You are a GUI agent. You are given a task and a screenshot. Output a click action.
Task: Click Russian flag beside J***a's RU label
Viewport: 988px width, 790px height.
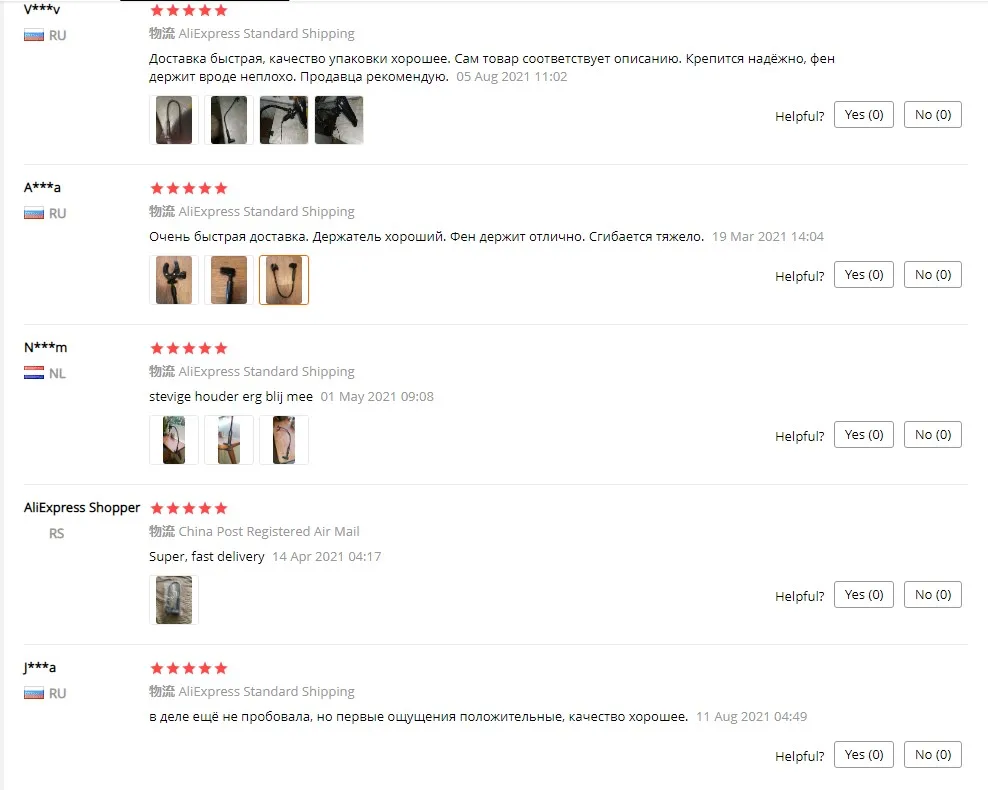point(34,694)
